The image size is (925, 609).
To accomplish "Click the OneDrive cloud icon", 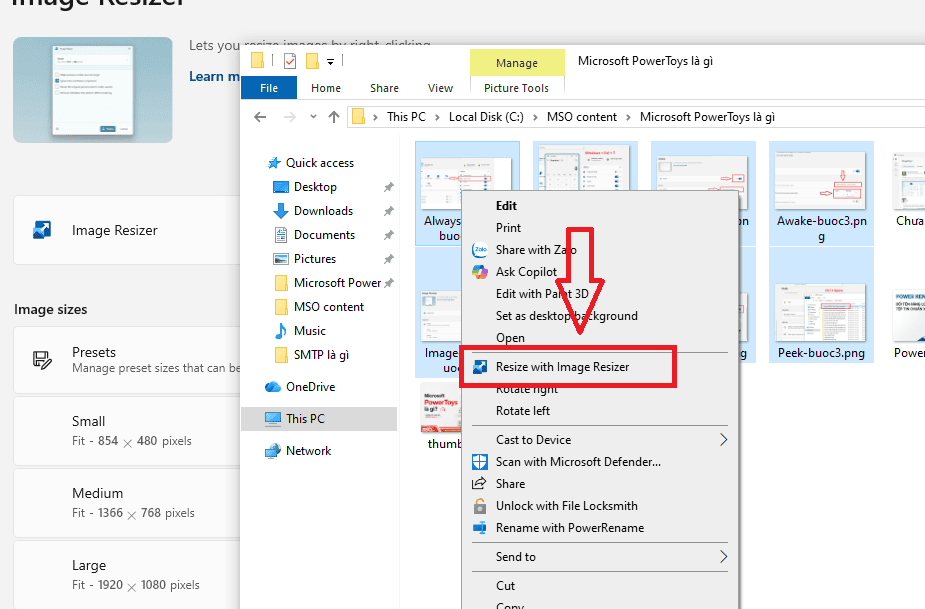I will coord(273,387).
